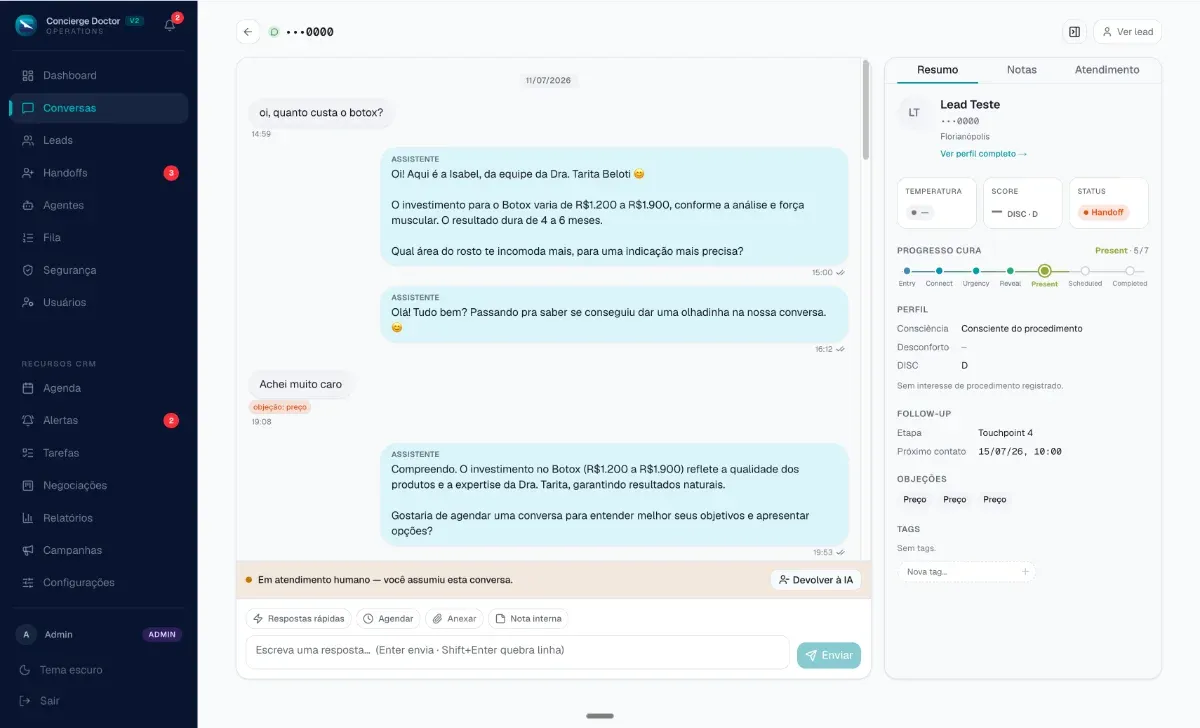Add a Nota interna

coord(528,619)
